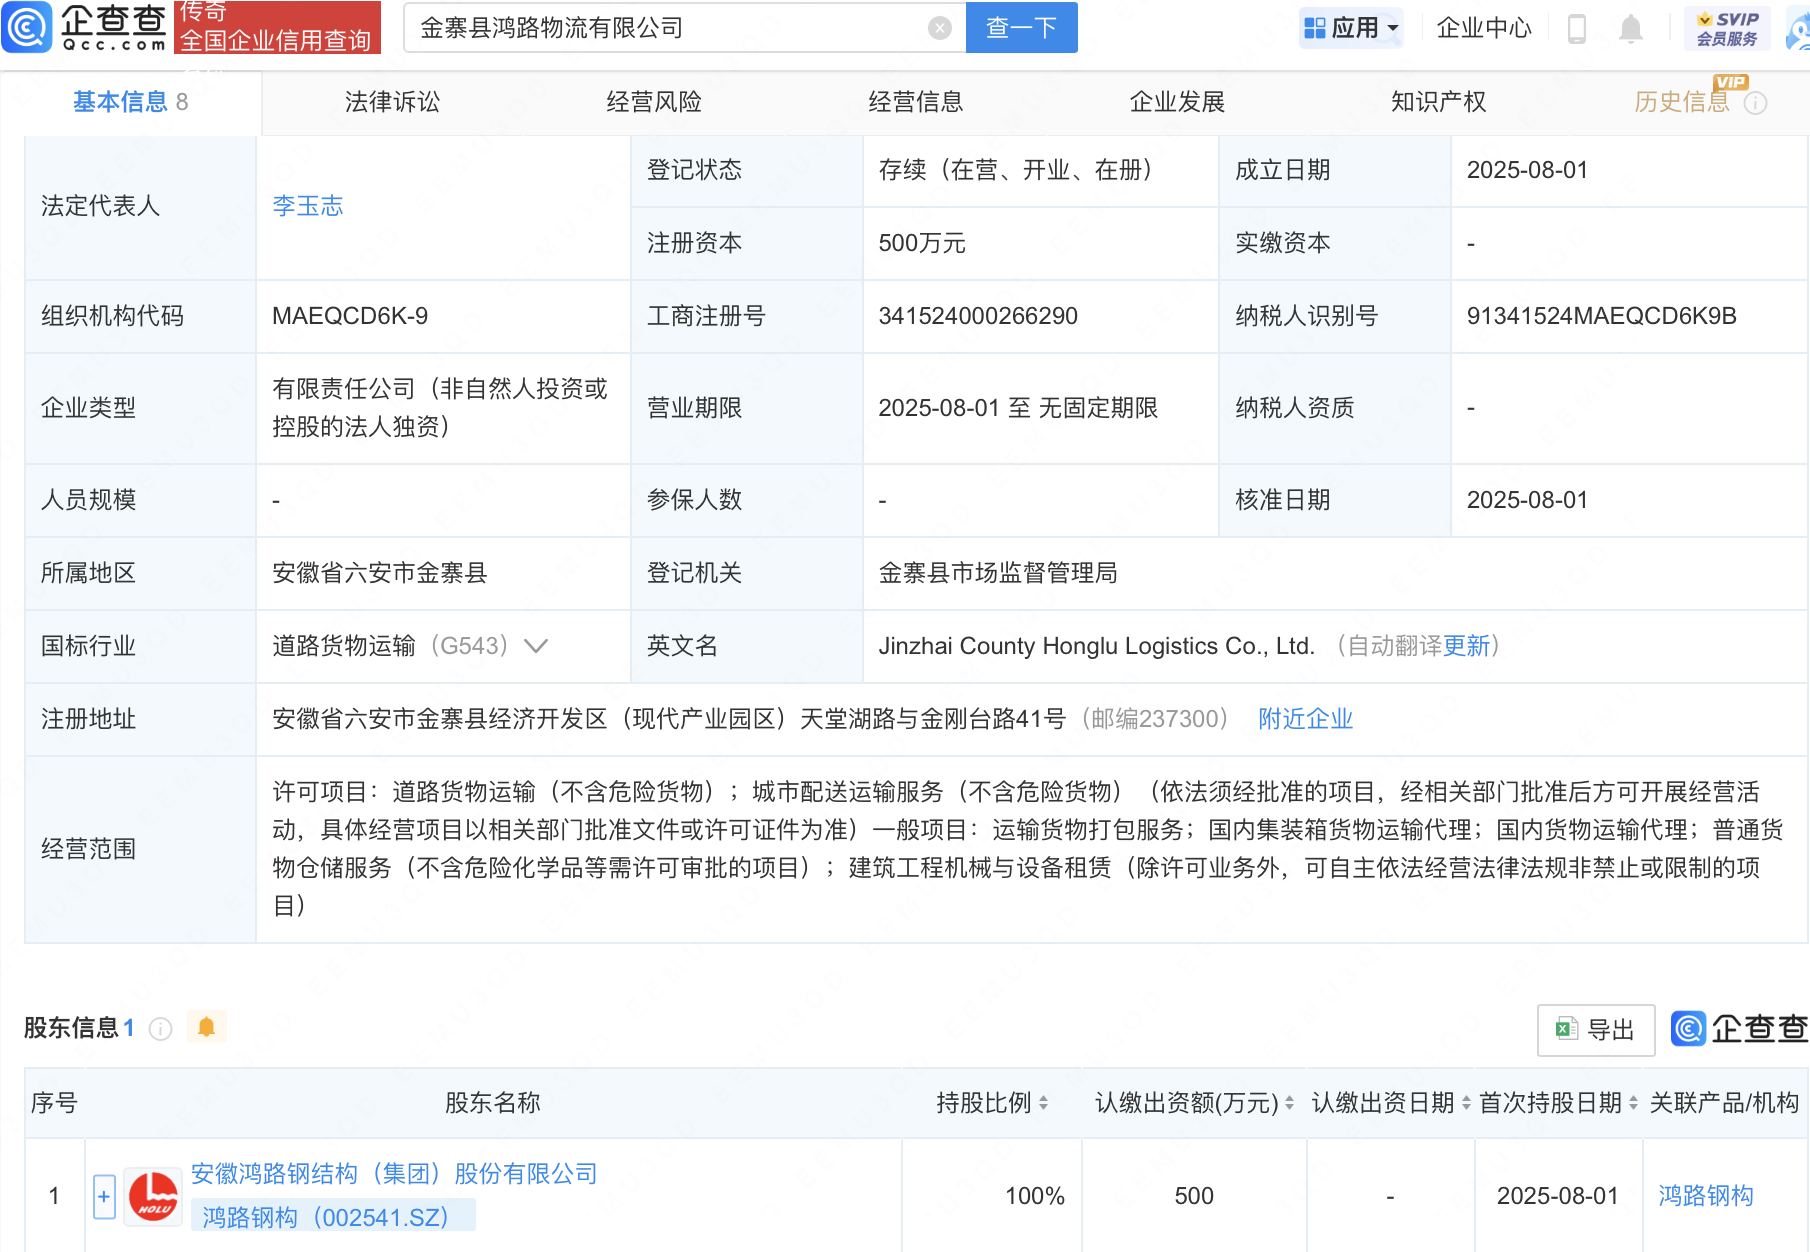Switch to the 经营风险 tab
1810x1252 pixels.
click(654, 102)
